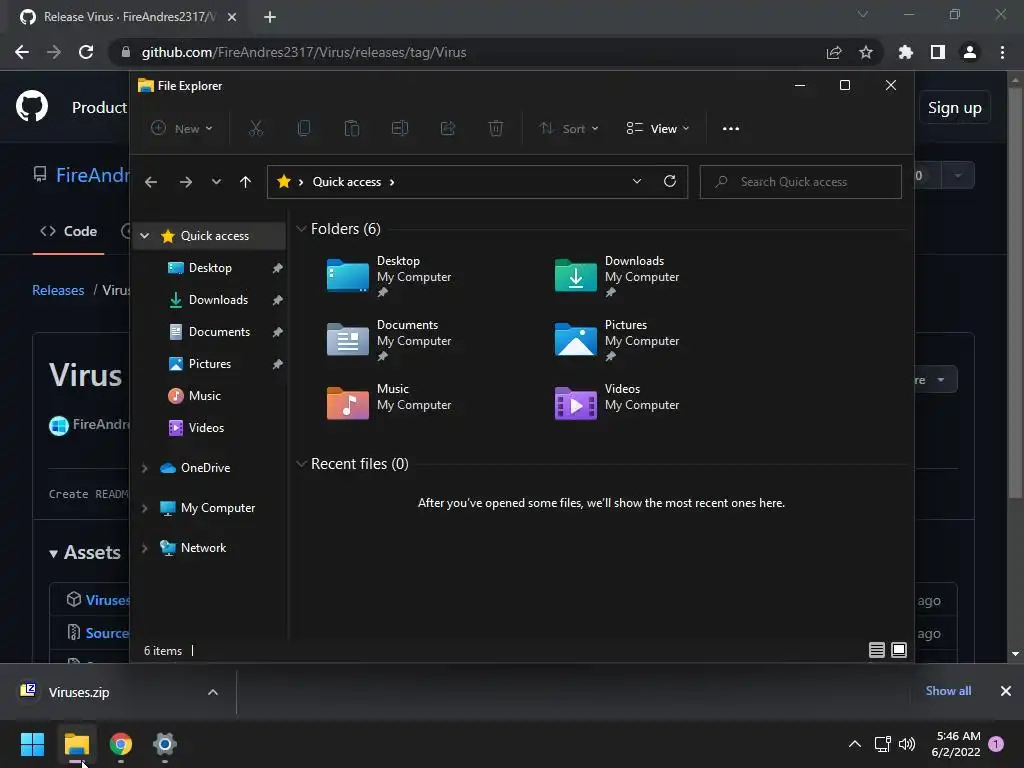Expand the Network tree node
Screen dimensions: 1024x768
click(145, 548)
